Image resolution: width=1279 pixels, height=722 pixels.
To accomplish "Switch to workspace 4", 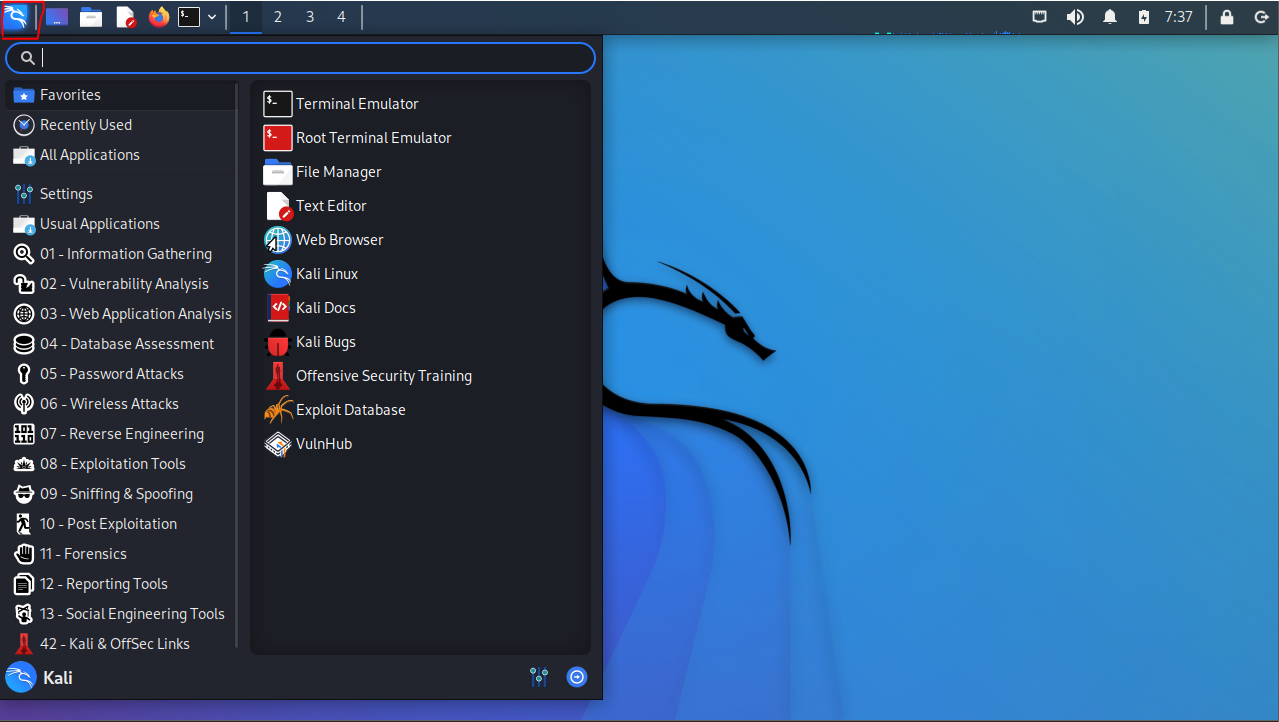I will [341, 17].
